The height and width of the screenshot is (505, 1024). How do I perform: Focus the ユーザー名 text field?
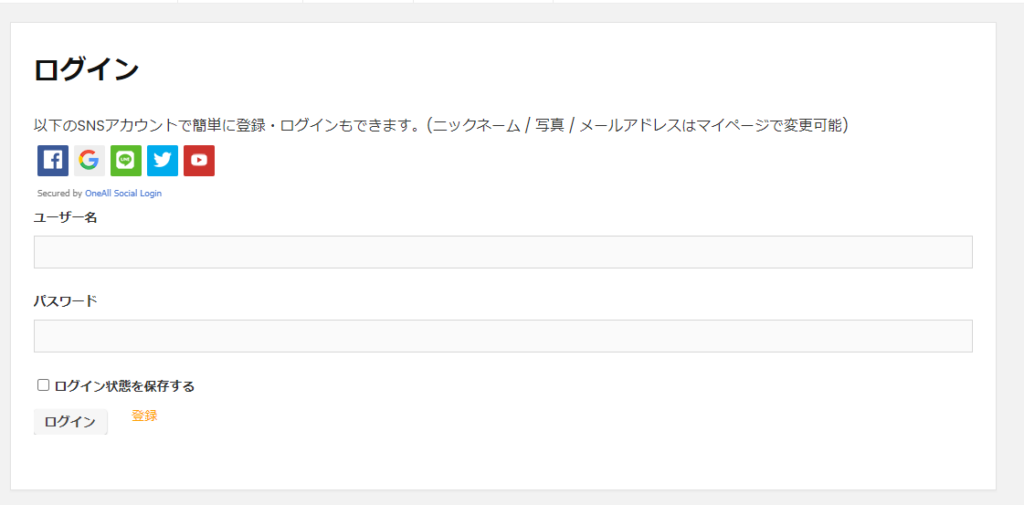(503, 252)
